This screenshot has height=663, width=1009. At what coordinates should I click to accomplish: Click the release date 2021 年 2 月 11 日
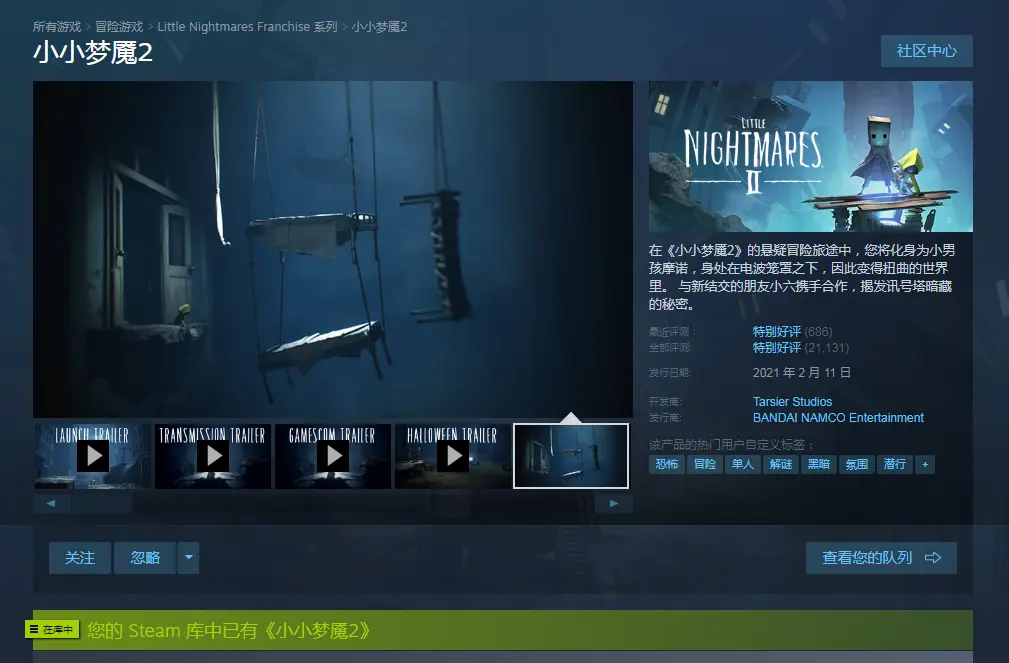click(802, 373)
